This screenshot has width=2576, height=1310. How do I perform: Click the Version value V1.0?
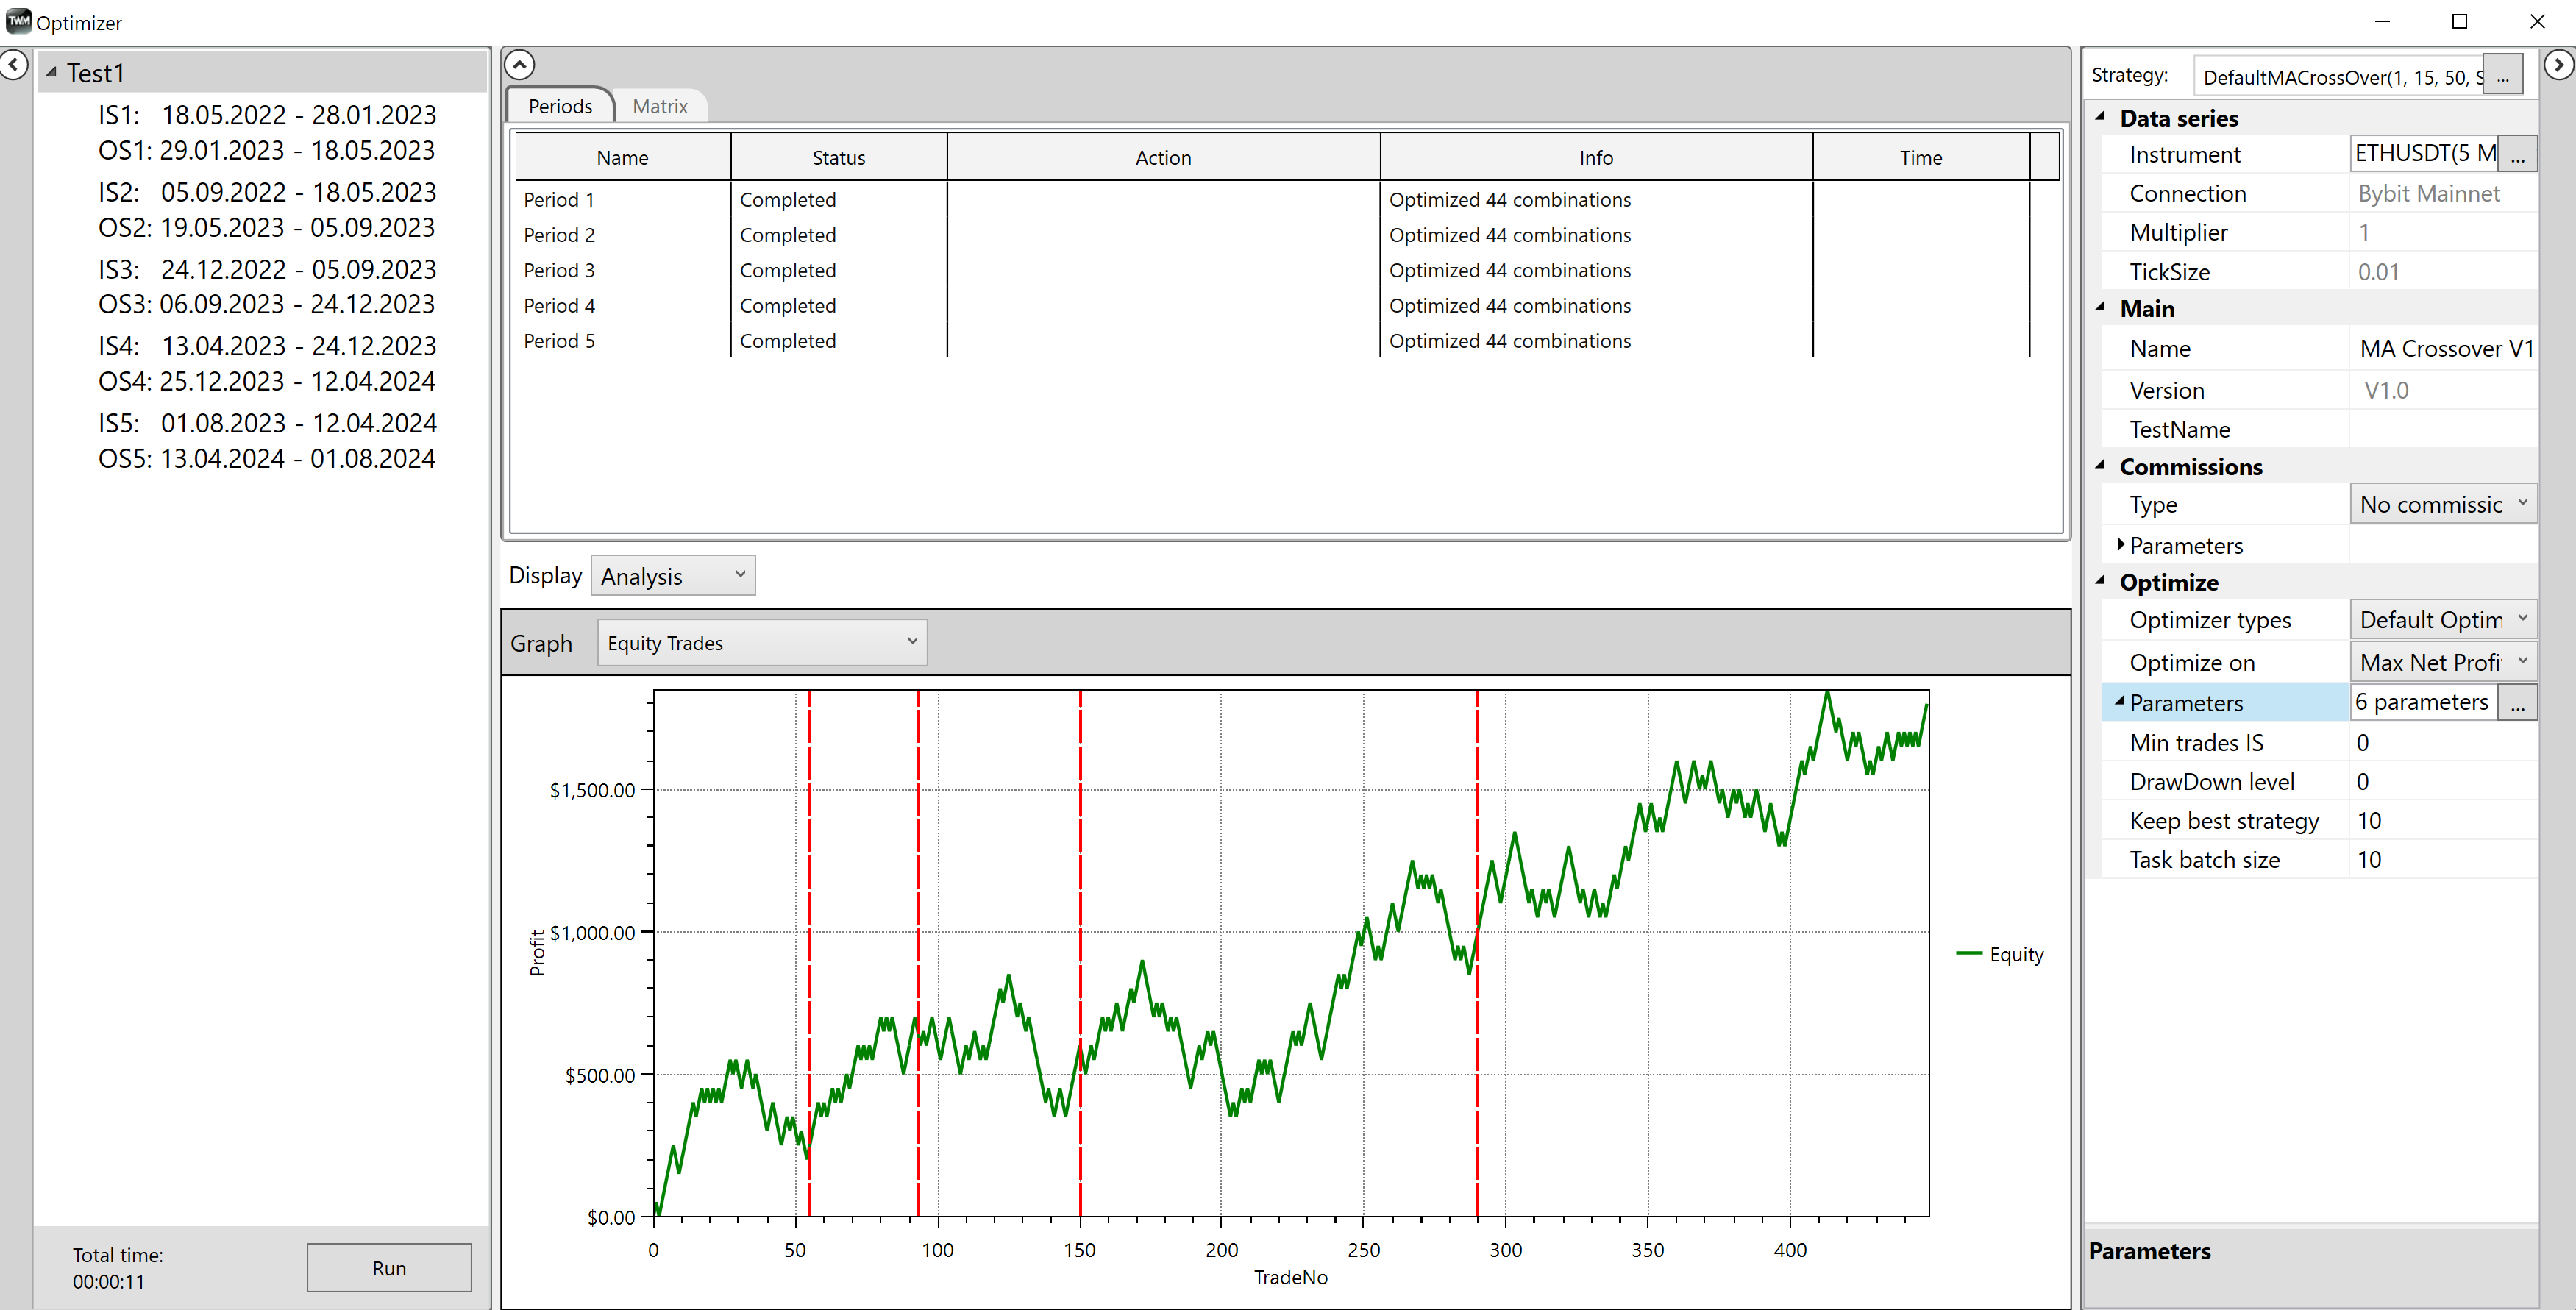coord(2444,390)
